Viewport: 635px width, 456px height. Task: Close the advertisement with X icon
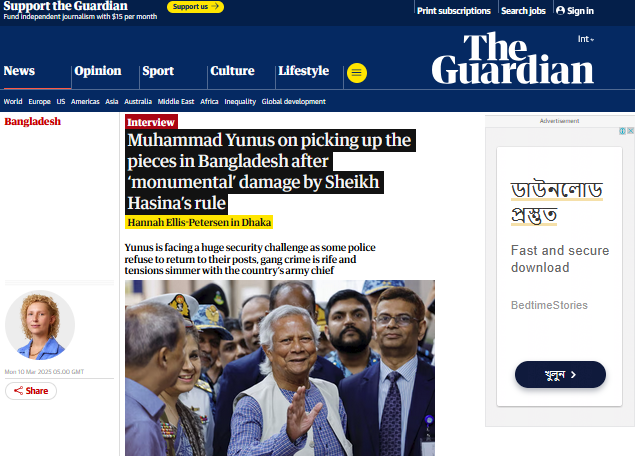tap(631, 131)
